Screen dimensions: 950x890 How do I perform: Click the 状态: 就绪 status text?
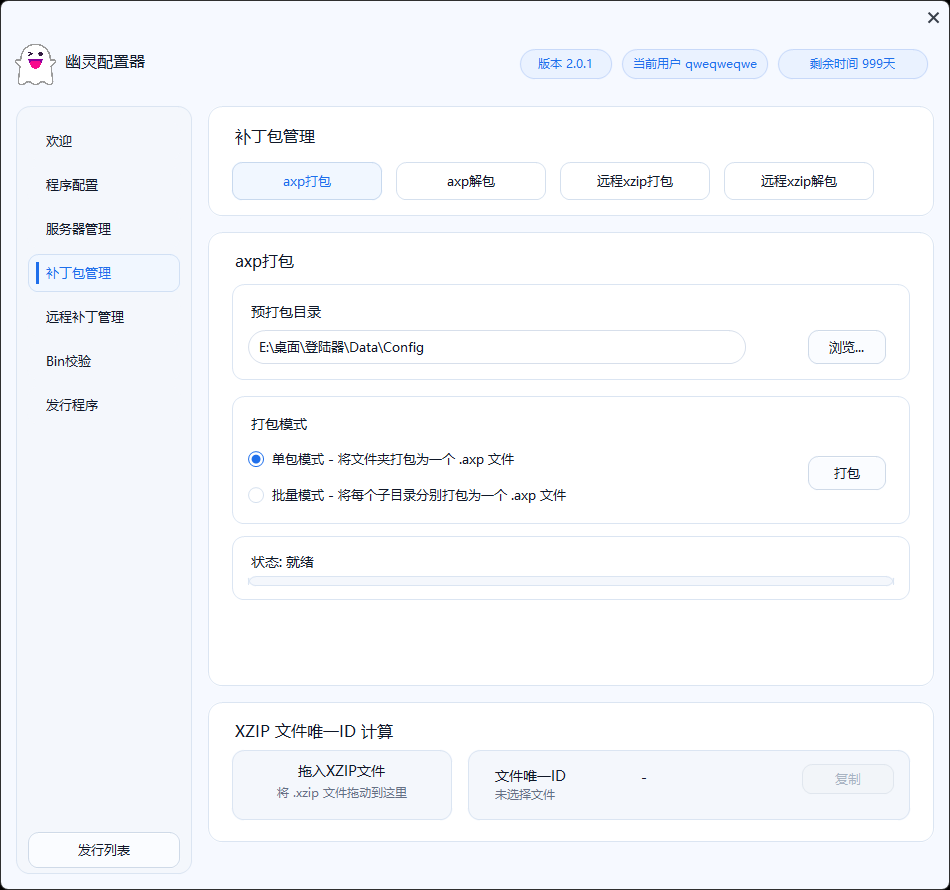[x=282, y=562]
